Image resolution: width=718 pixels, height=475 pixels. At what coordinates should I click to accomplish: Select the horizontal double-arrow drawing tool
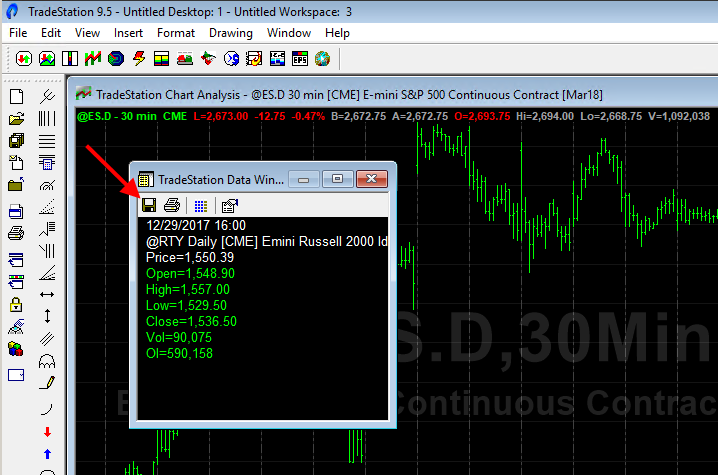pos(47,295)
